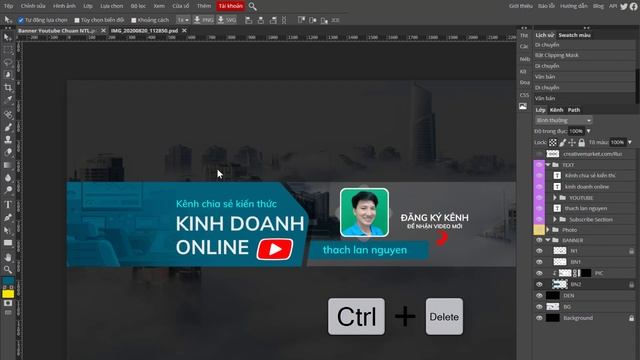Click the background yellow color swatch
The image size is (640, 360).
[8, 293]
